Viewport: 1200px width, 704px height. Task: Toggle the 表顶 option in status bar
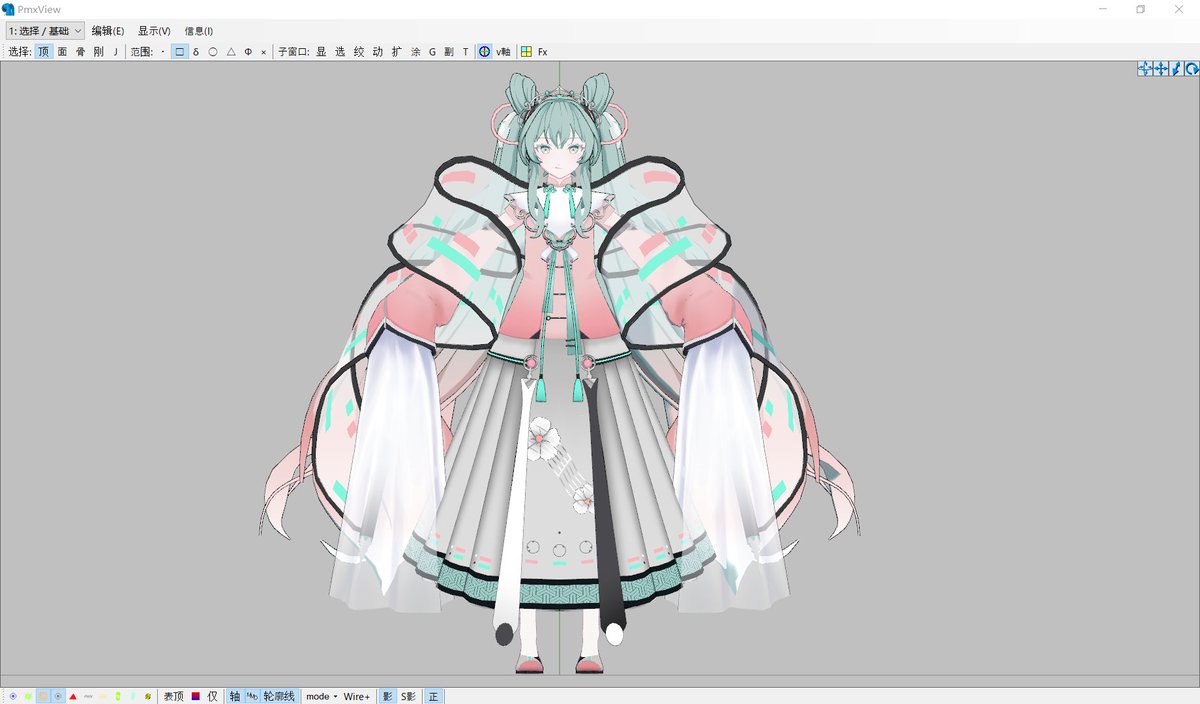click(174, 696)
